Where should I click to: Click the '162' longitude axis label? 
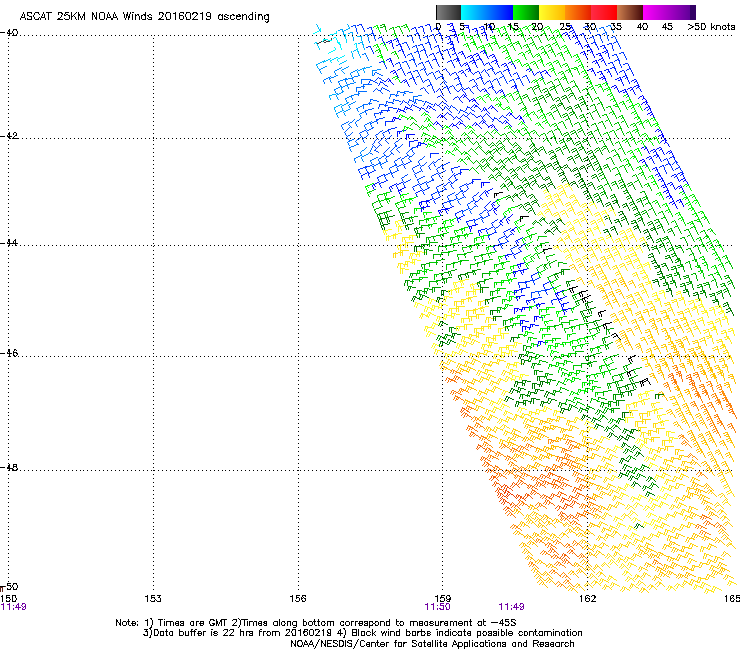tap(588, 599)
